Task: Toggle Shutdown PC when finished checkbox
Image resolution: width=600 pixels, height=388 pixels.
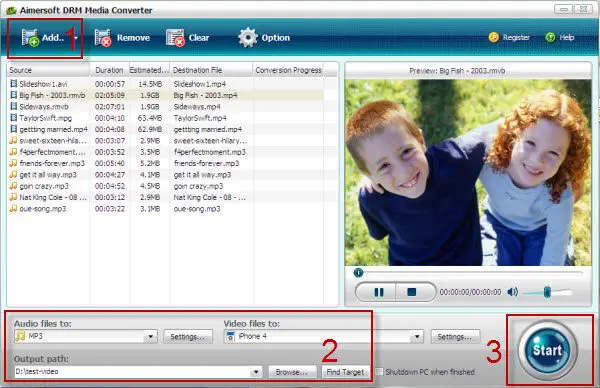Action: (379, 372)
